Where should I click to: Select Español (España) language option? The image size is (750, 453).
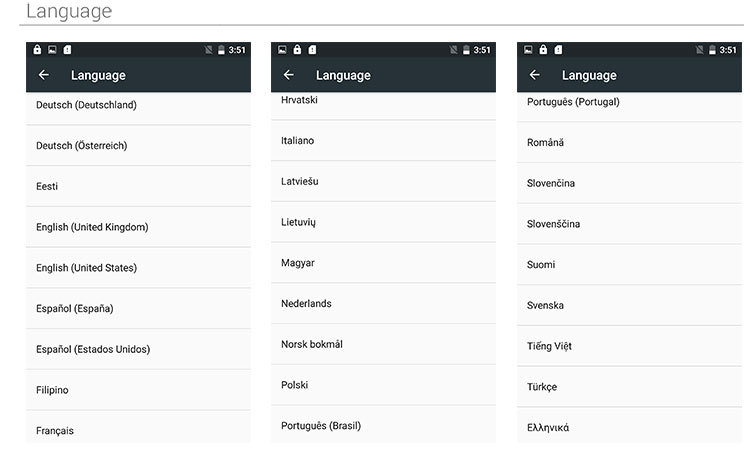[x=75, y=309]
